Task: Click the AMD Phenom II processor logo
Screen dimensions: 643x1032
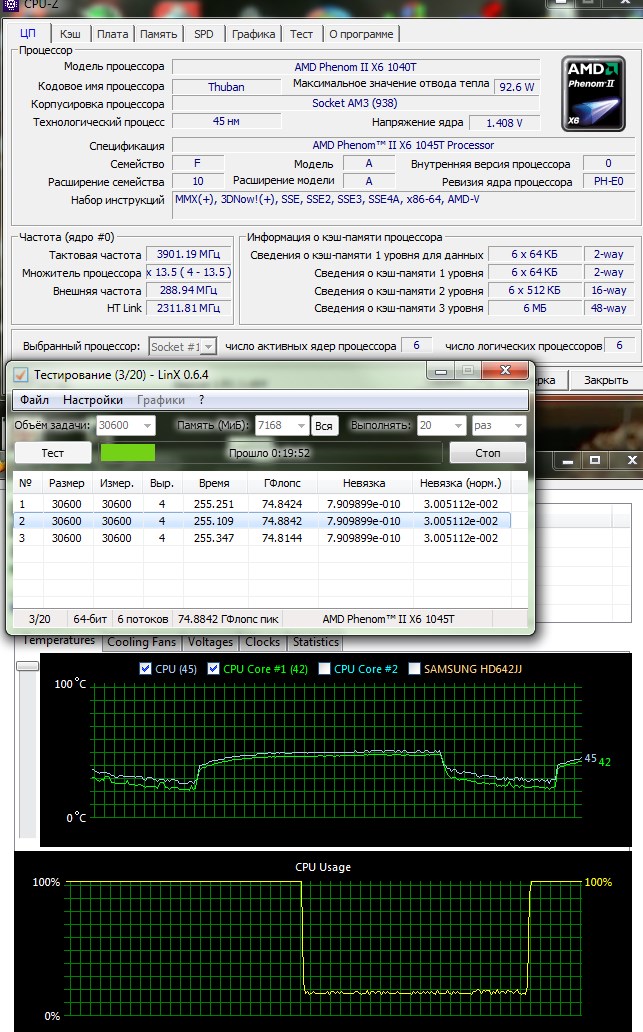Action: pyautogui.click(x=593, y=94)
